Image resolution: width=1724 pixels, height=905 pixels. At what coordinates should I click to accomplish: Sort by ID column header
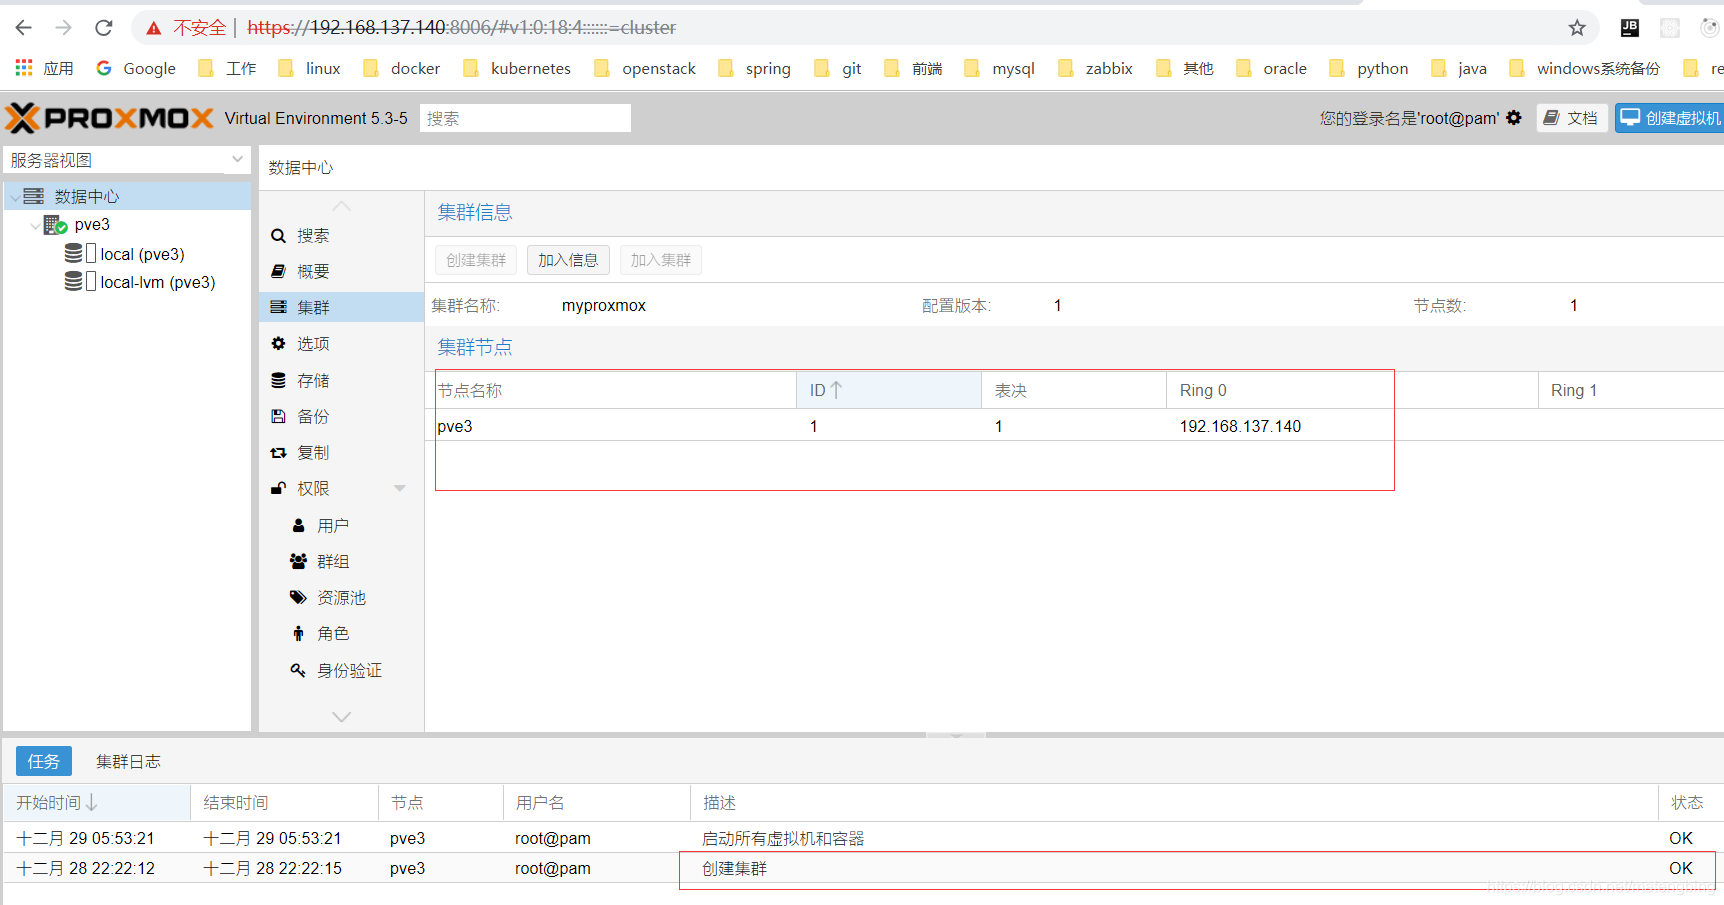coord(889,391)
